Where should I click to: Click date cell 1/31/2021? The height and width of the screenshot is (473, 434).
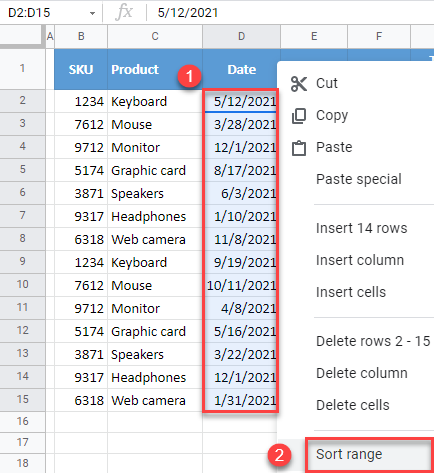pyautogui.click(x=241, y=400)
